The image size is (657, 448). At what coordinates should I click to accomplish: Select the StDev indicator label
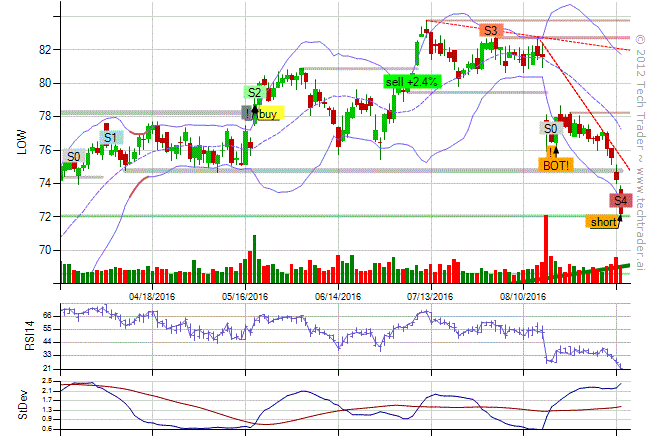click(x=22, y=406)
